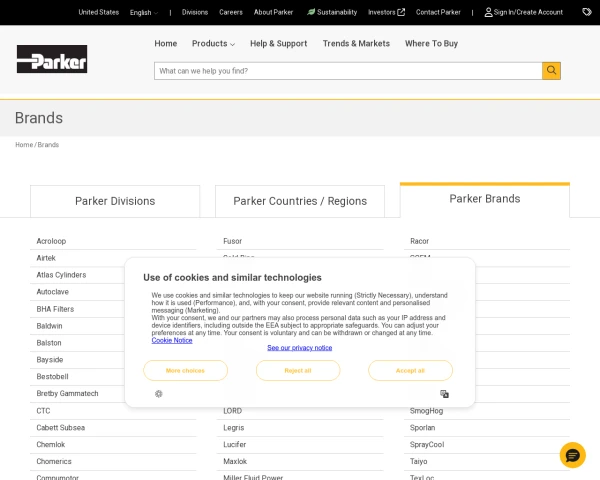Screen dimensions: 600x480
Task: Open Trends & Markets menu
Action: pos(356,44)
